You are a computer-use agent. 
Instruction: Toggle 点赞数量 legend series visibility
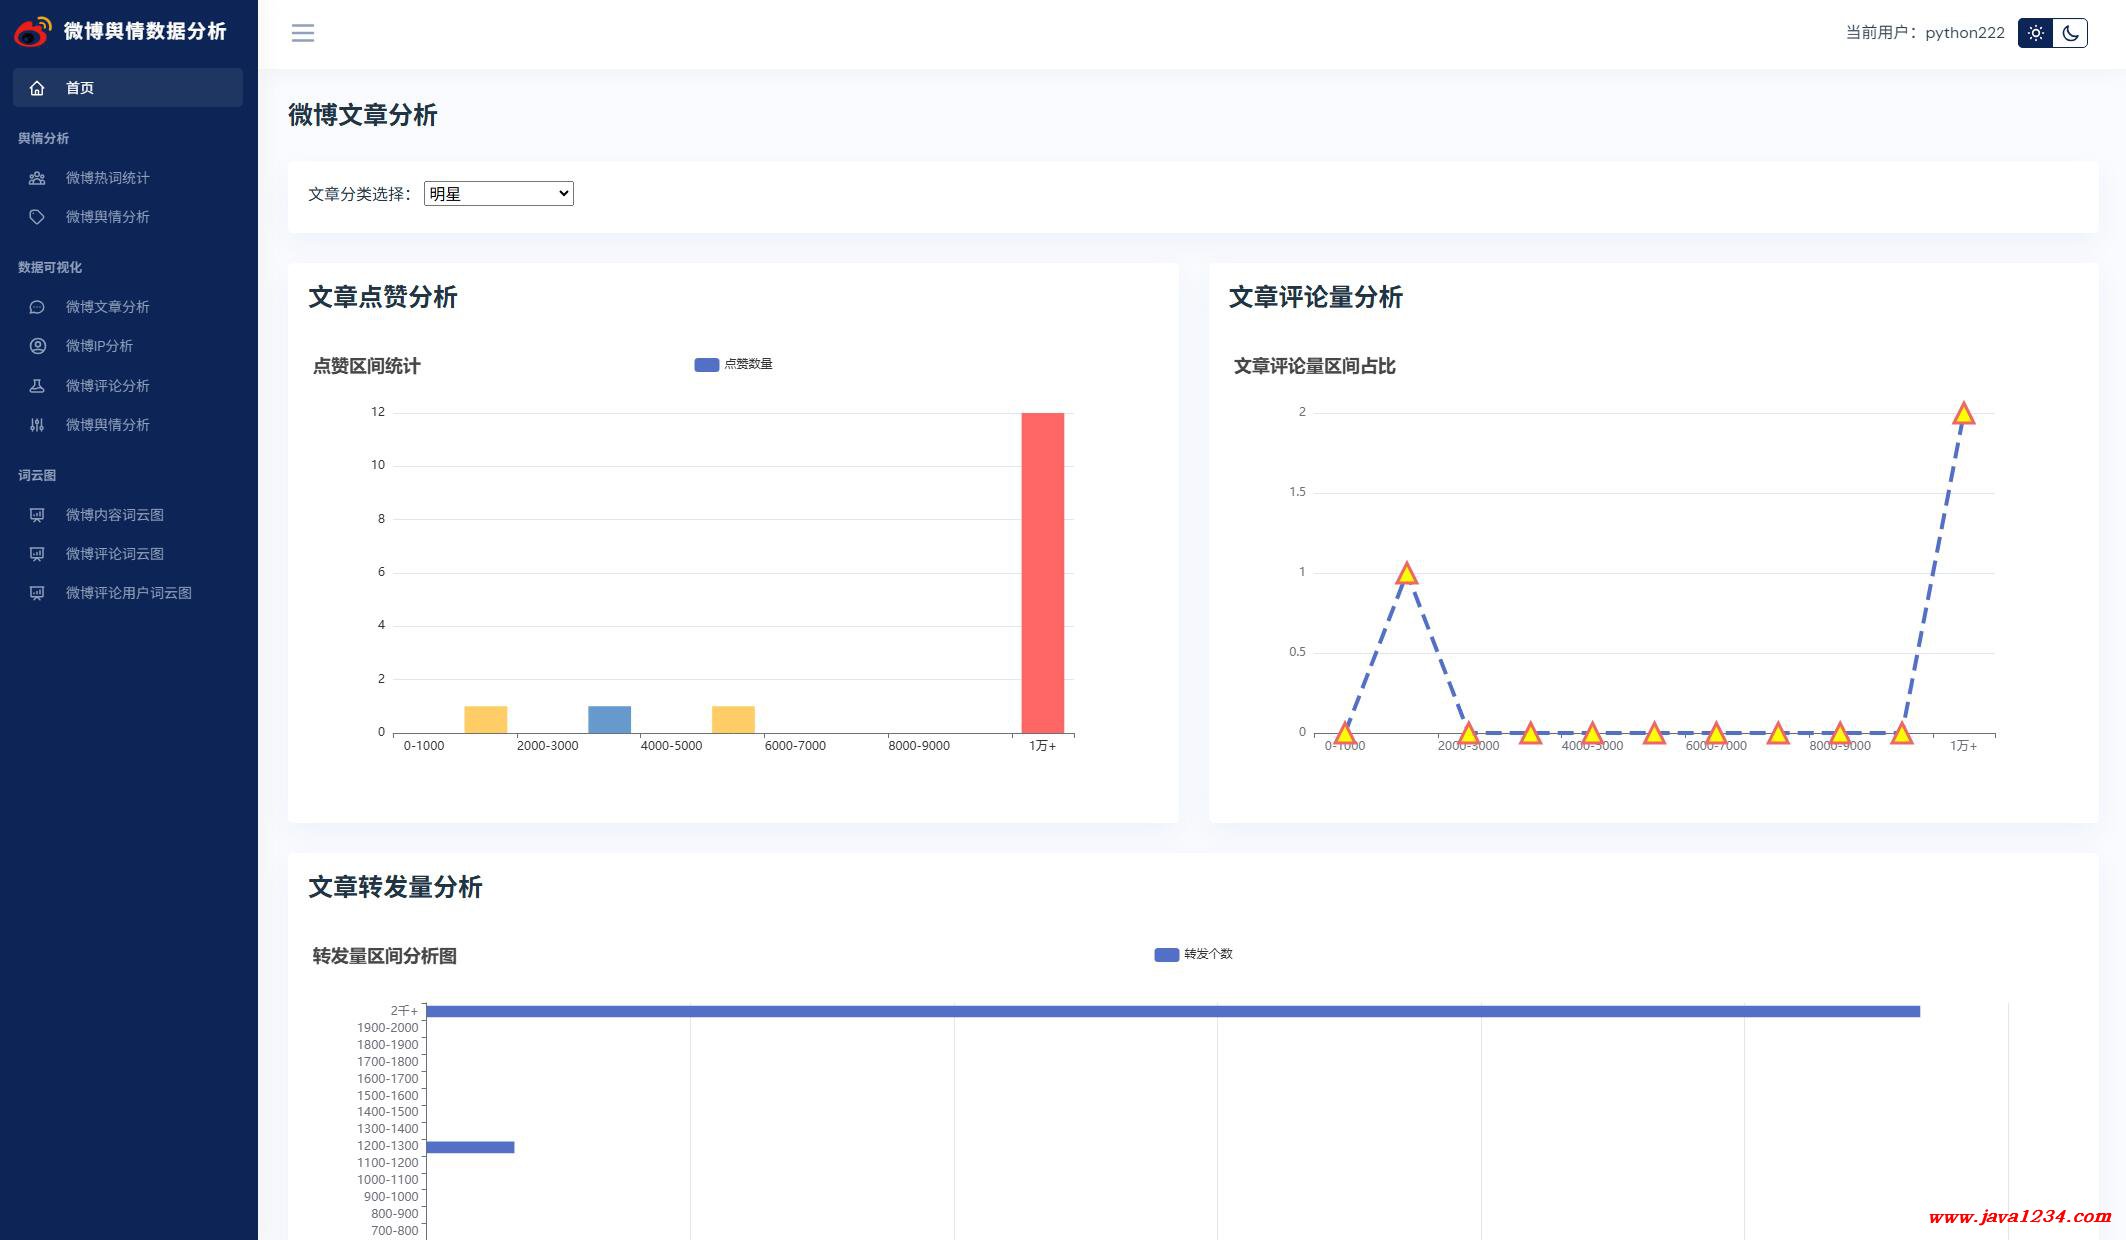706,365
